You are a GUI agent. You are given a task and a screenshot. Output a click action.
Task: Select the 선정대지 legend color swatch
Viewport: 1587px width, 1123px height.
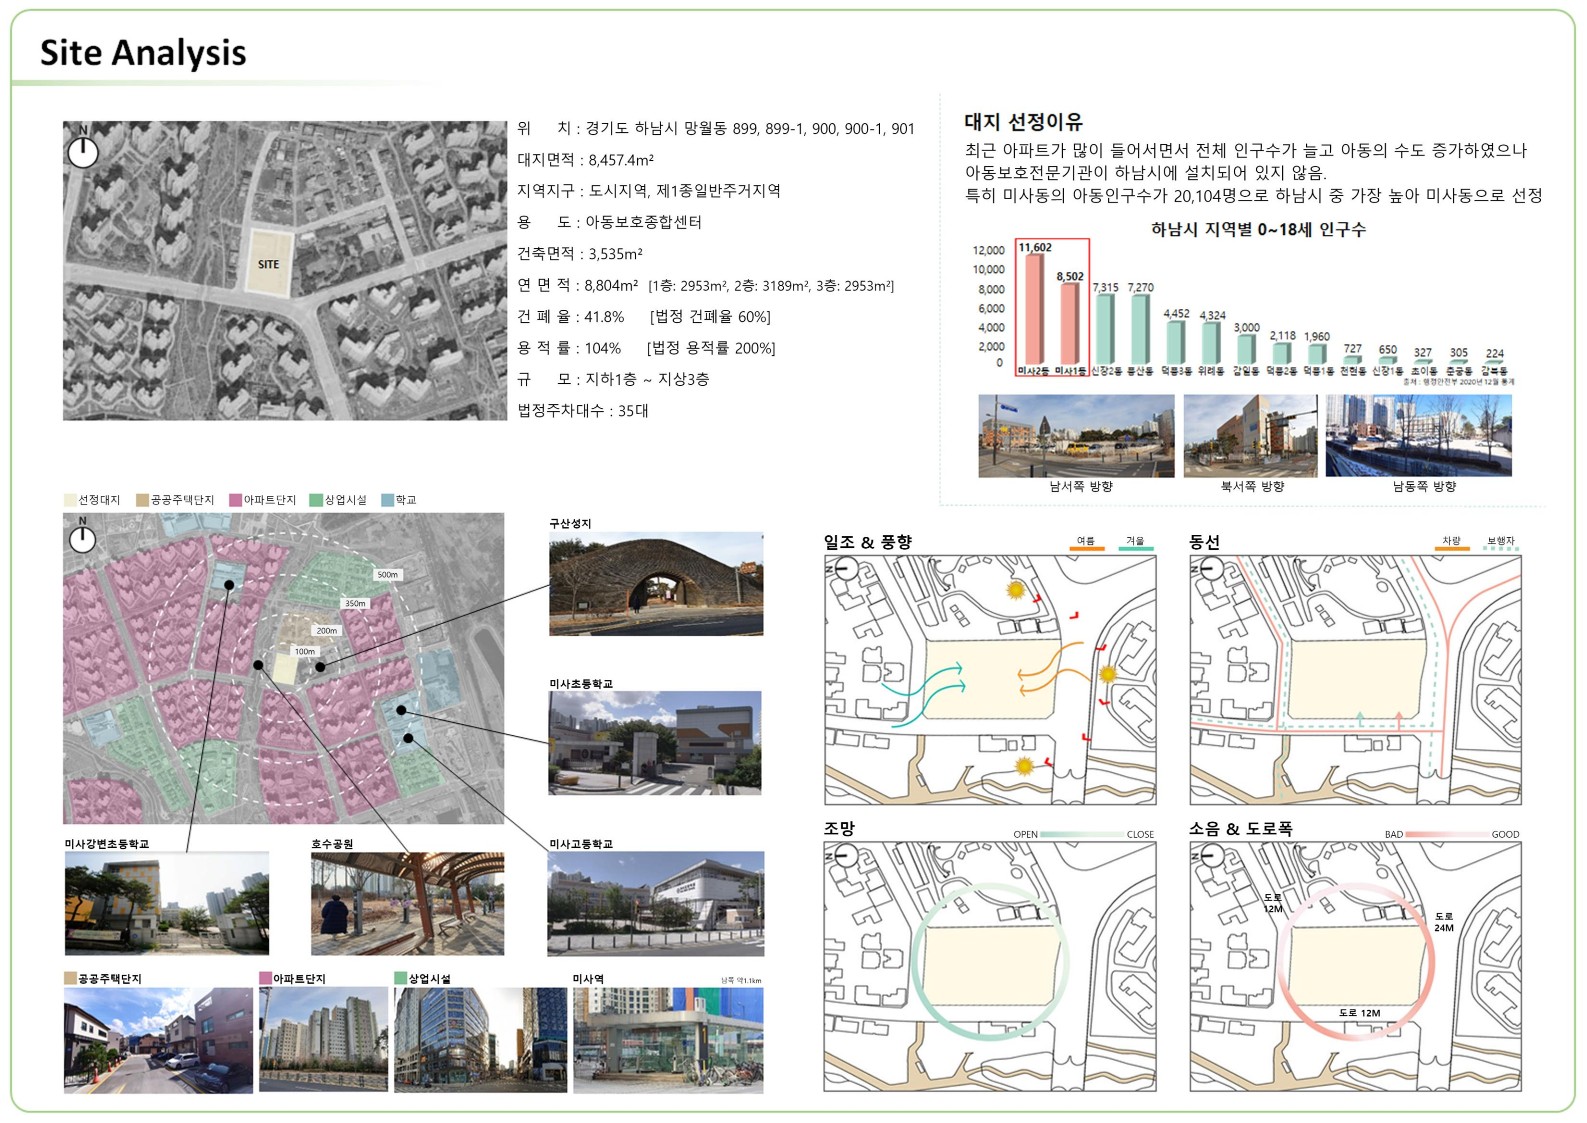pyautogui.click(x=70, y=500)
